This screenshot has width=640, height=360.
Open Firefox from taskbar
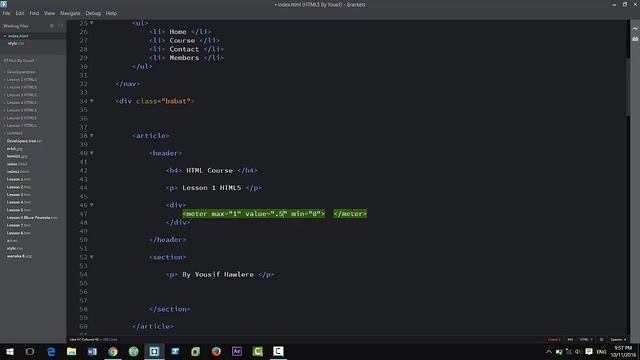click(216, 351)
